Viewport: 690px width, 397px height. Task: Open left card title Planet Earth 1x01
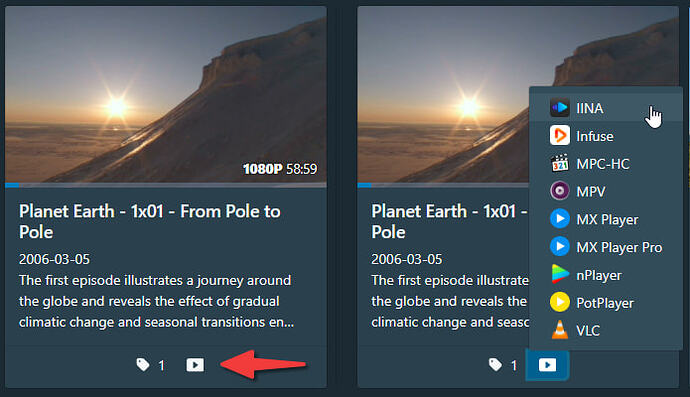click(150, 221)
